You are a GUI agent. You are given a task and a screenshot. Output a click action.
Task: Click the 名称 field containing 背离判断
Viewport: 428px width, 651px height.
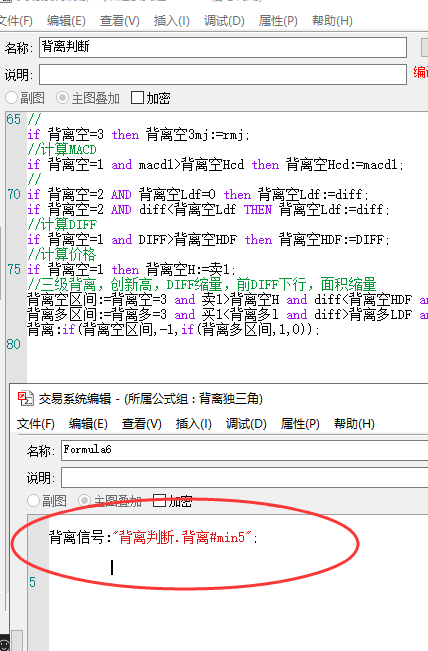223,47
